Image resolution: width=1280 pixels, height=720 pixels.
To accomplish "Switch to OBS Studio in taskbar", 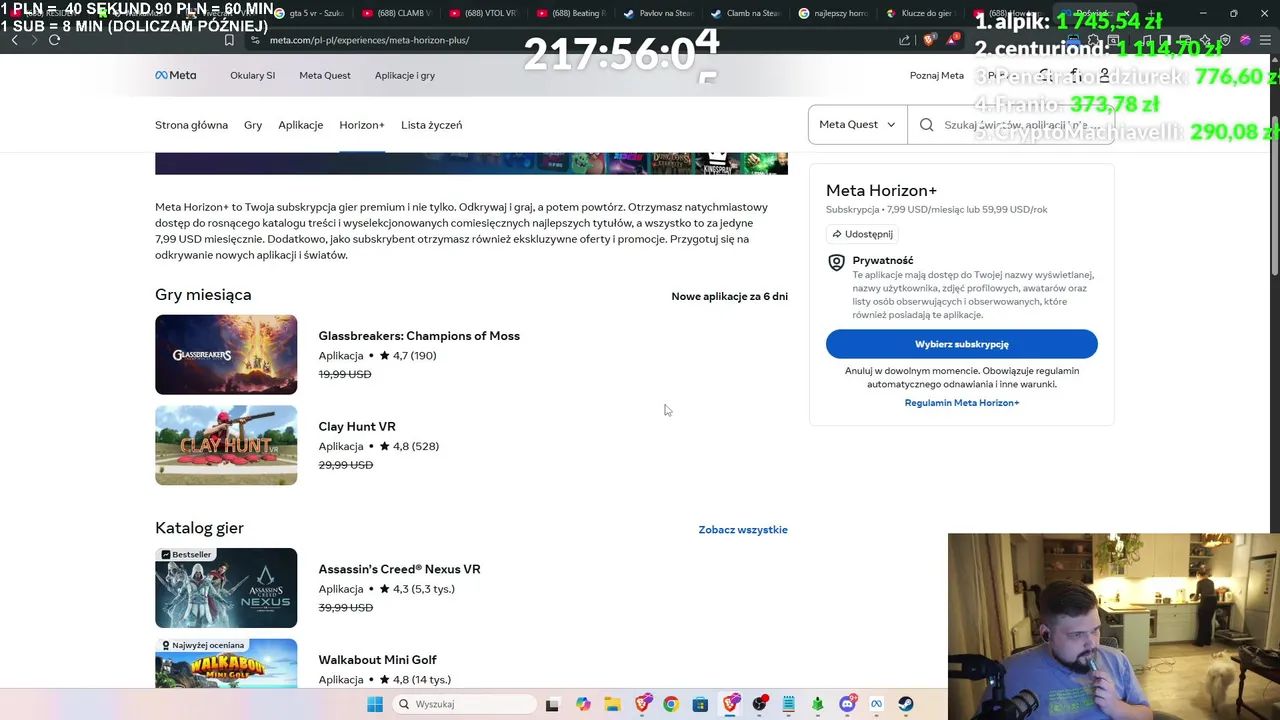I will click(759, 704).
